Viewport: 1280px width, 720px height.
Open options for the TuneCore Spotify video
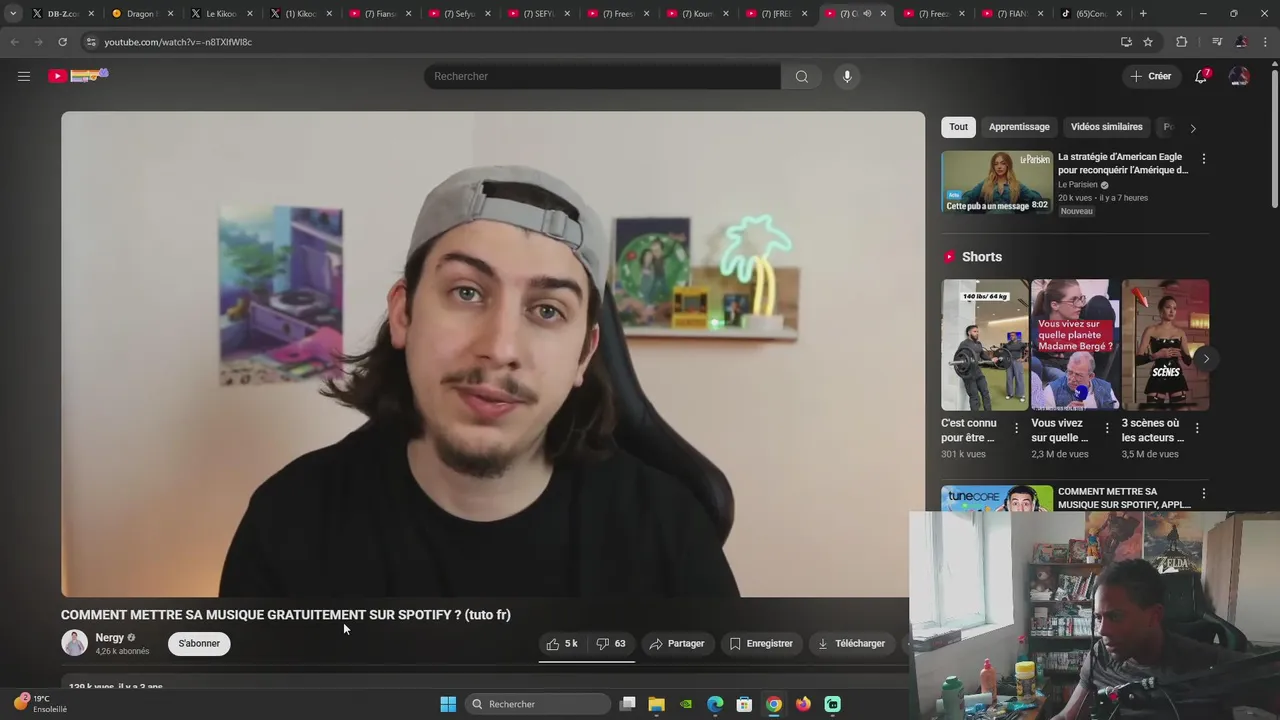point(1203,494)
